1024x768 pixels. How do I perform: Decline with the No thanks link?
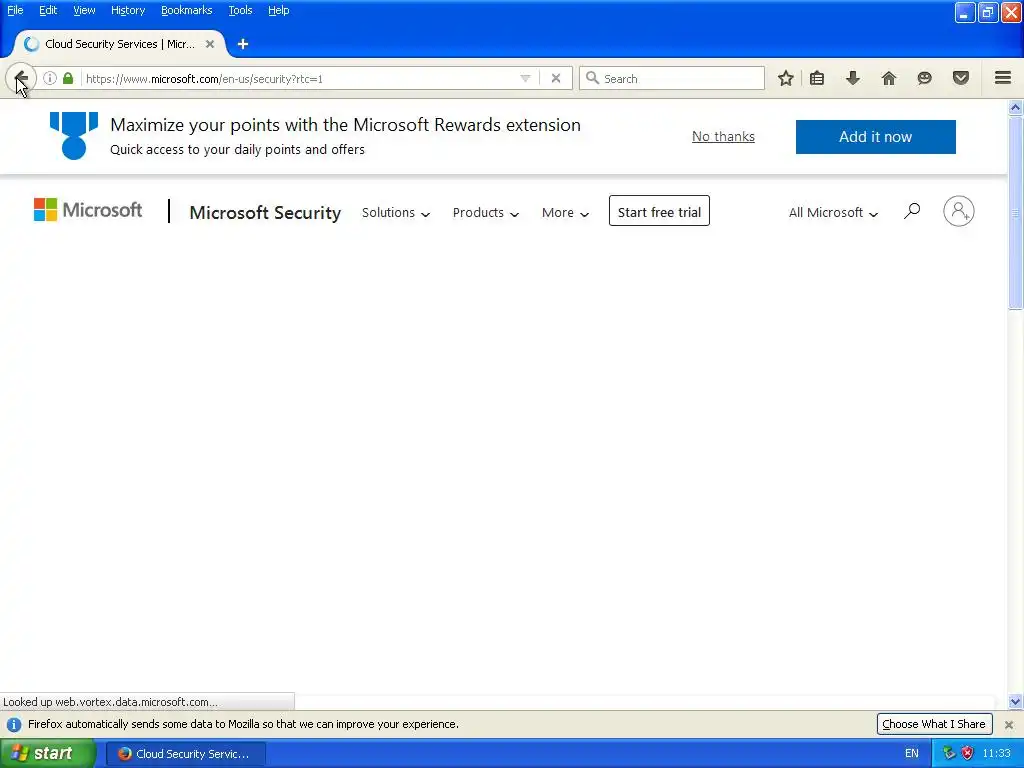pos(723,136)
